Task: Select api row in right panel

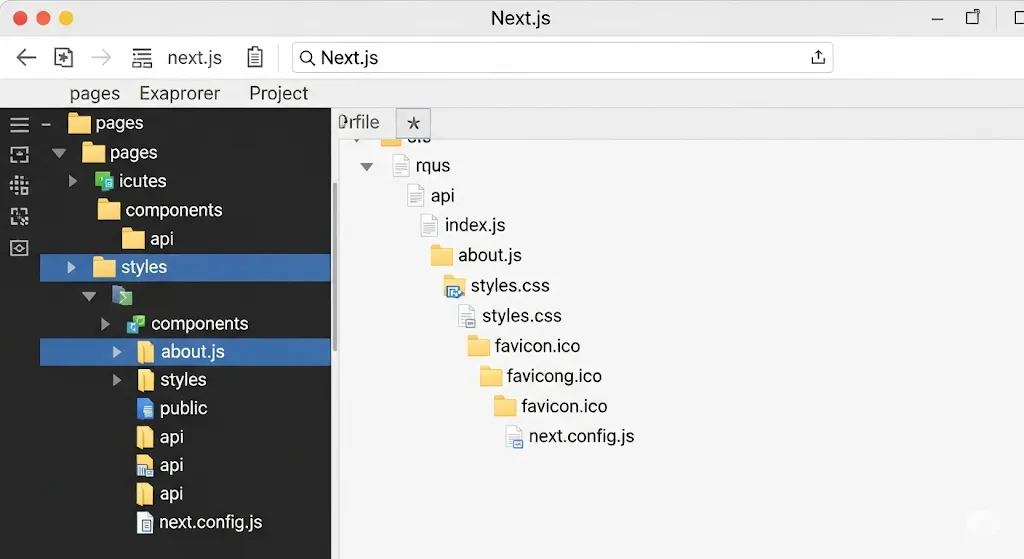Action: [430, 196]
